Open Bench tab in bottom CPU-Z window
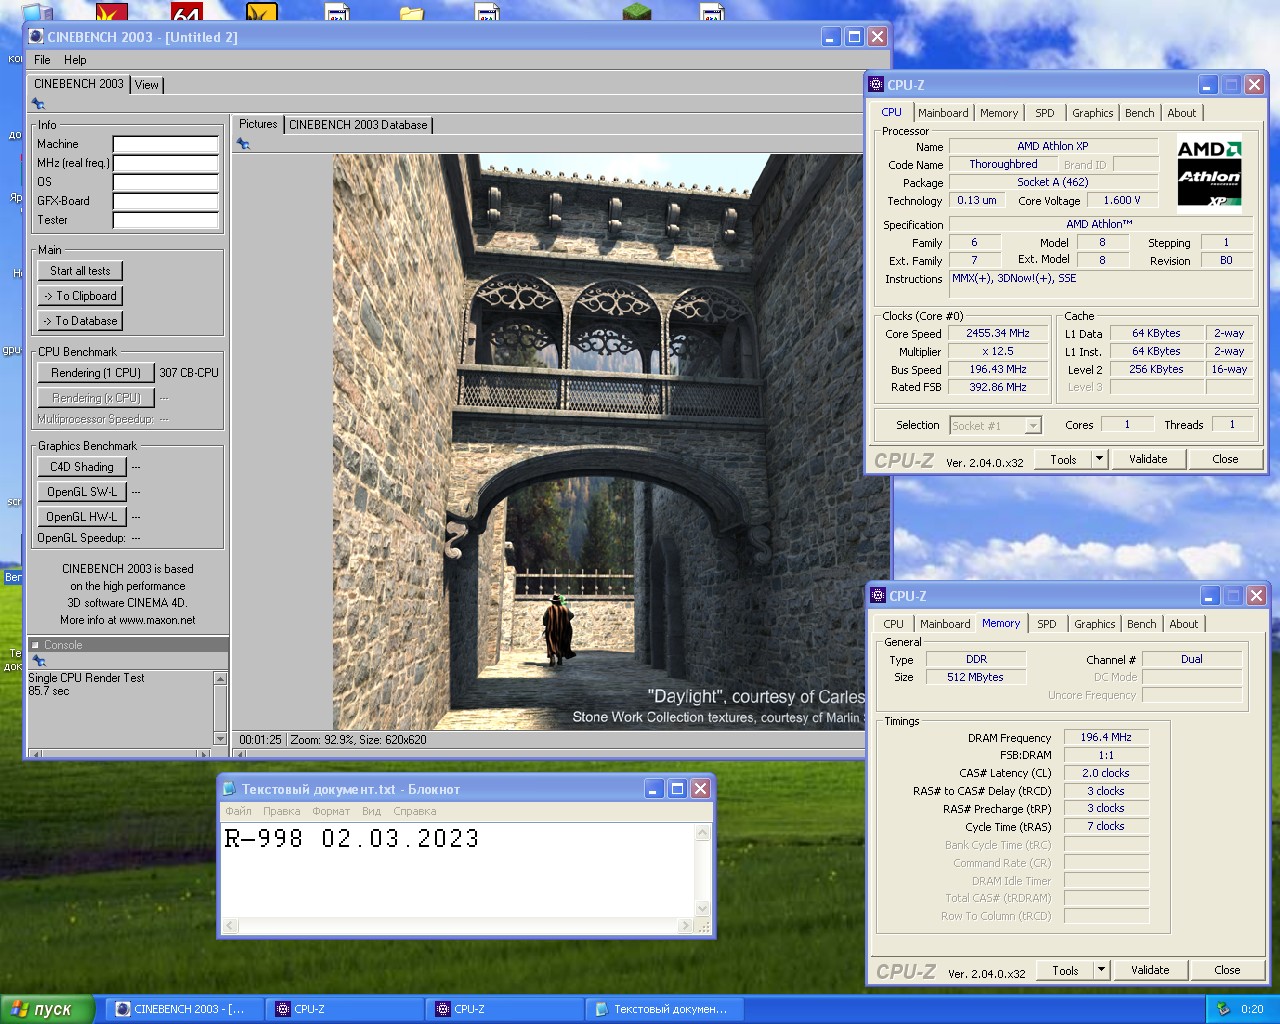The width and height of the screenshot is (1280, 1024). pyautogui.click(x=1142, y=624)
